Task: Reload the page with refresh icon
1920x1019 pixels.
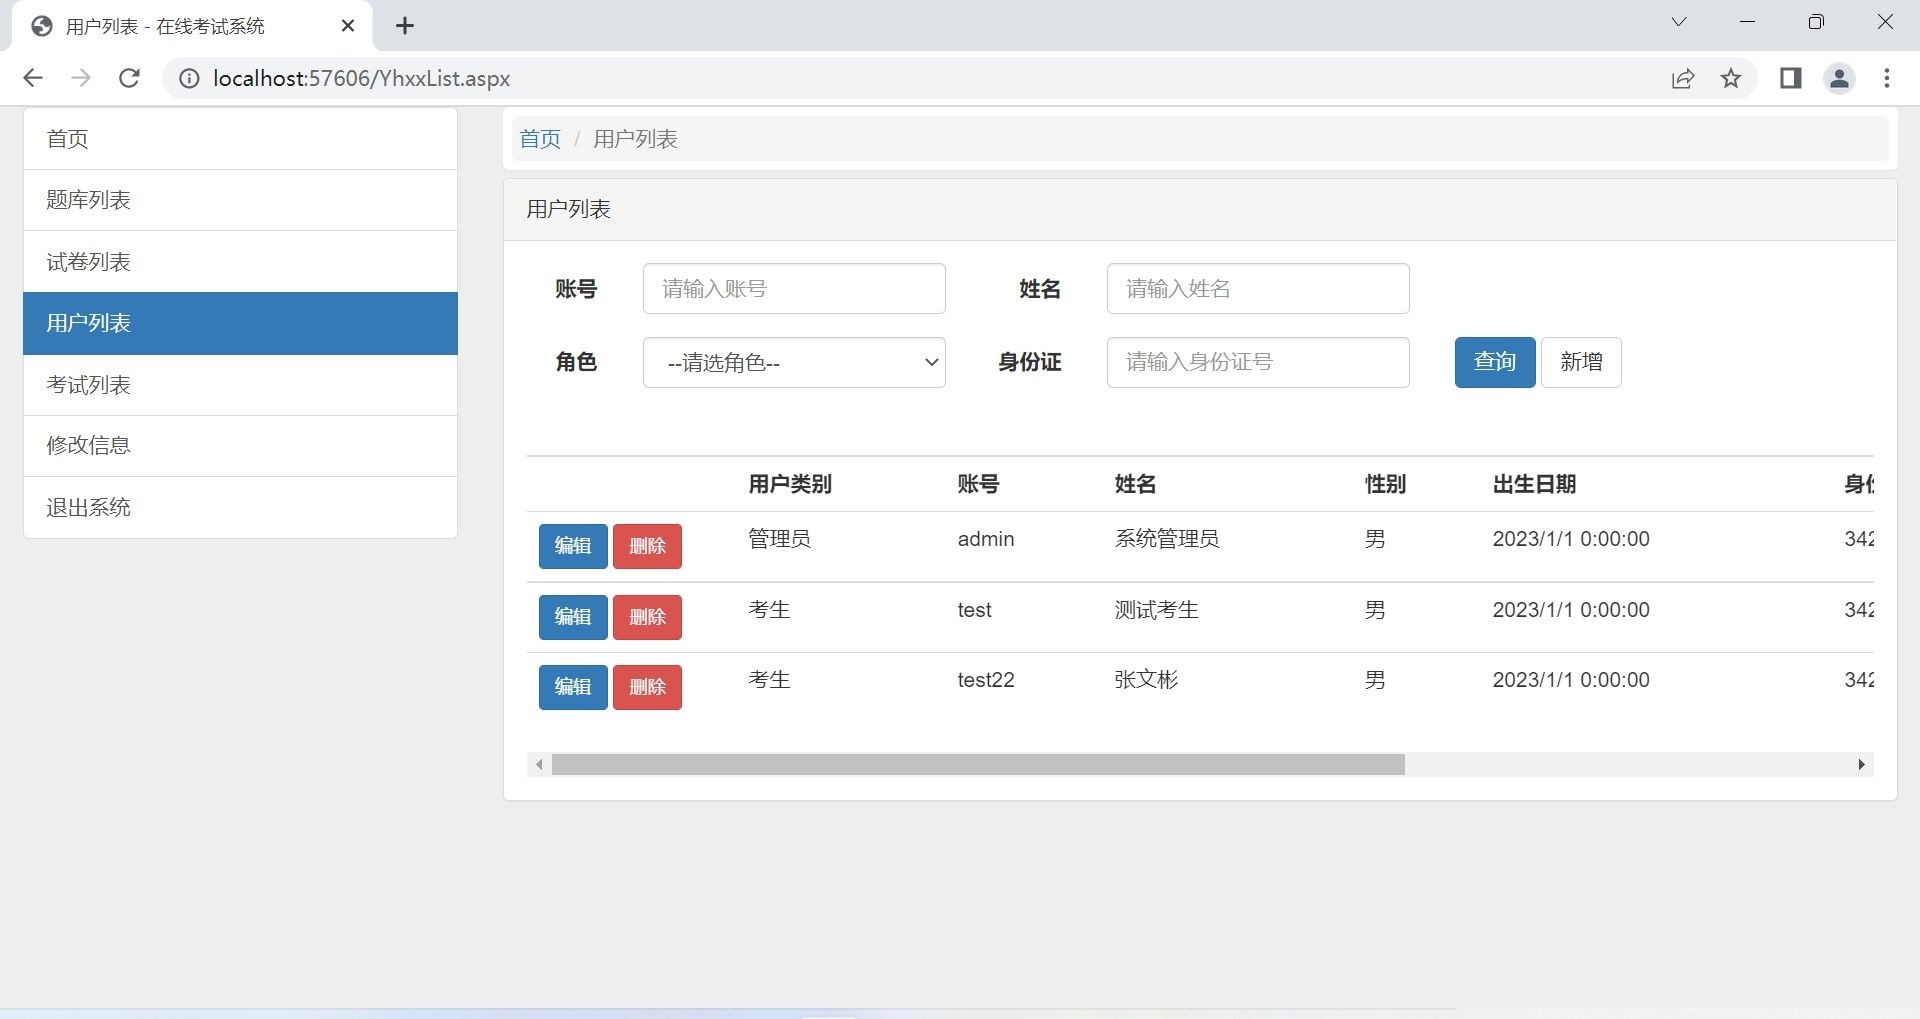Action: (129, 78)
